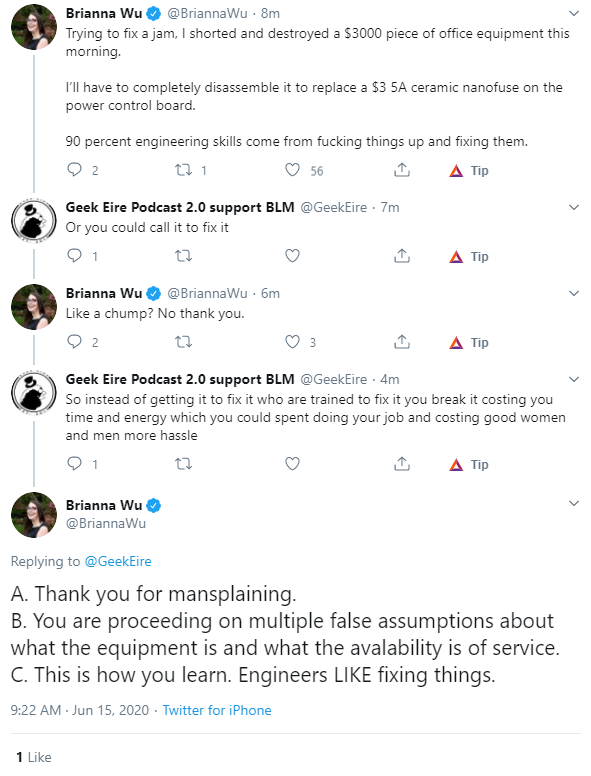Like the 'Like a chump?' tweet
The image size is (591, 776).
click(293, 342)
